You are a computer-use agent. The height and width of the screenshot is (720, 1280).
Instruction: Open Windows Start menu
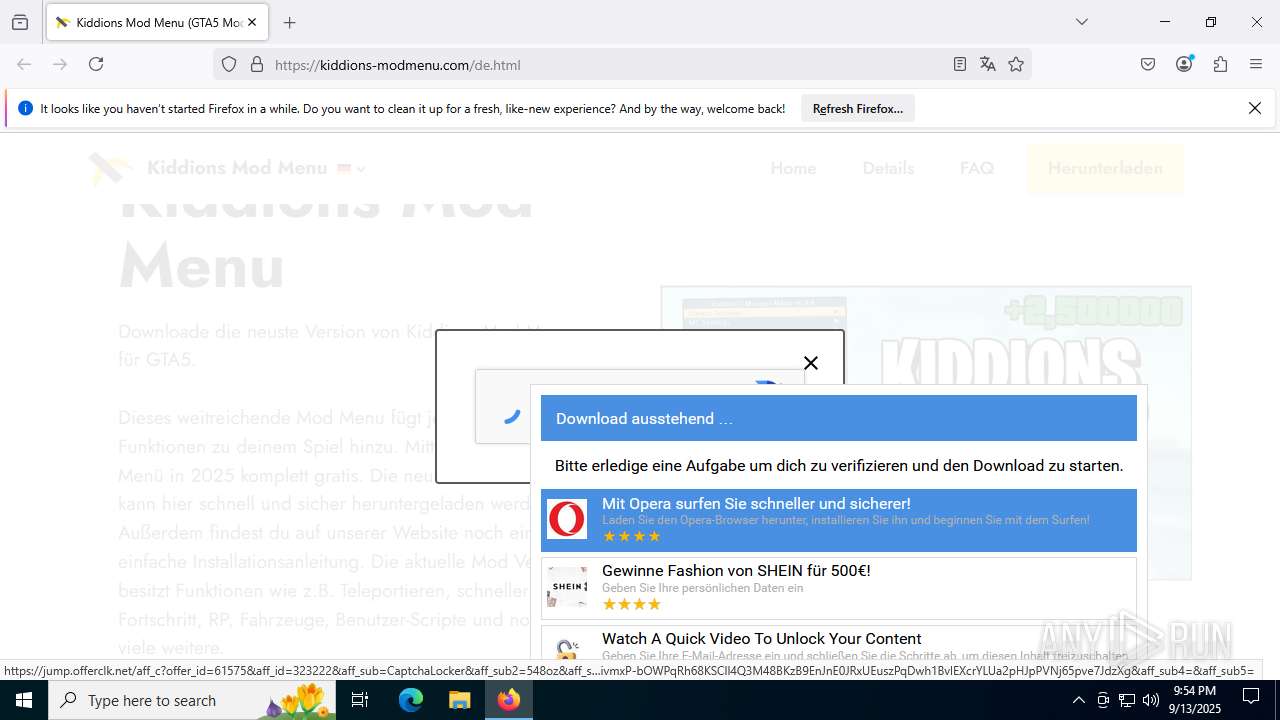click(x=24, y=700)
